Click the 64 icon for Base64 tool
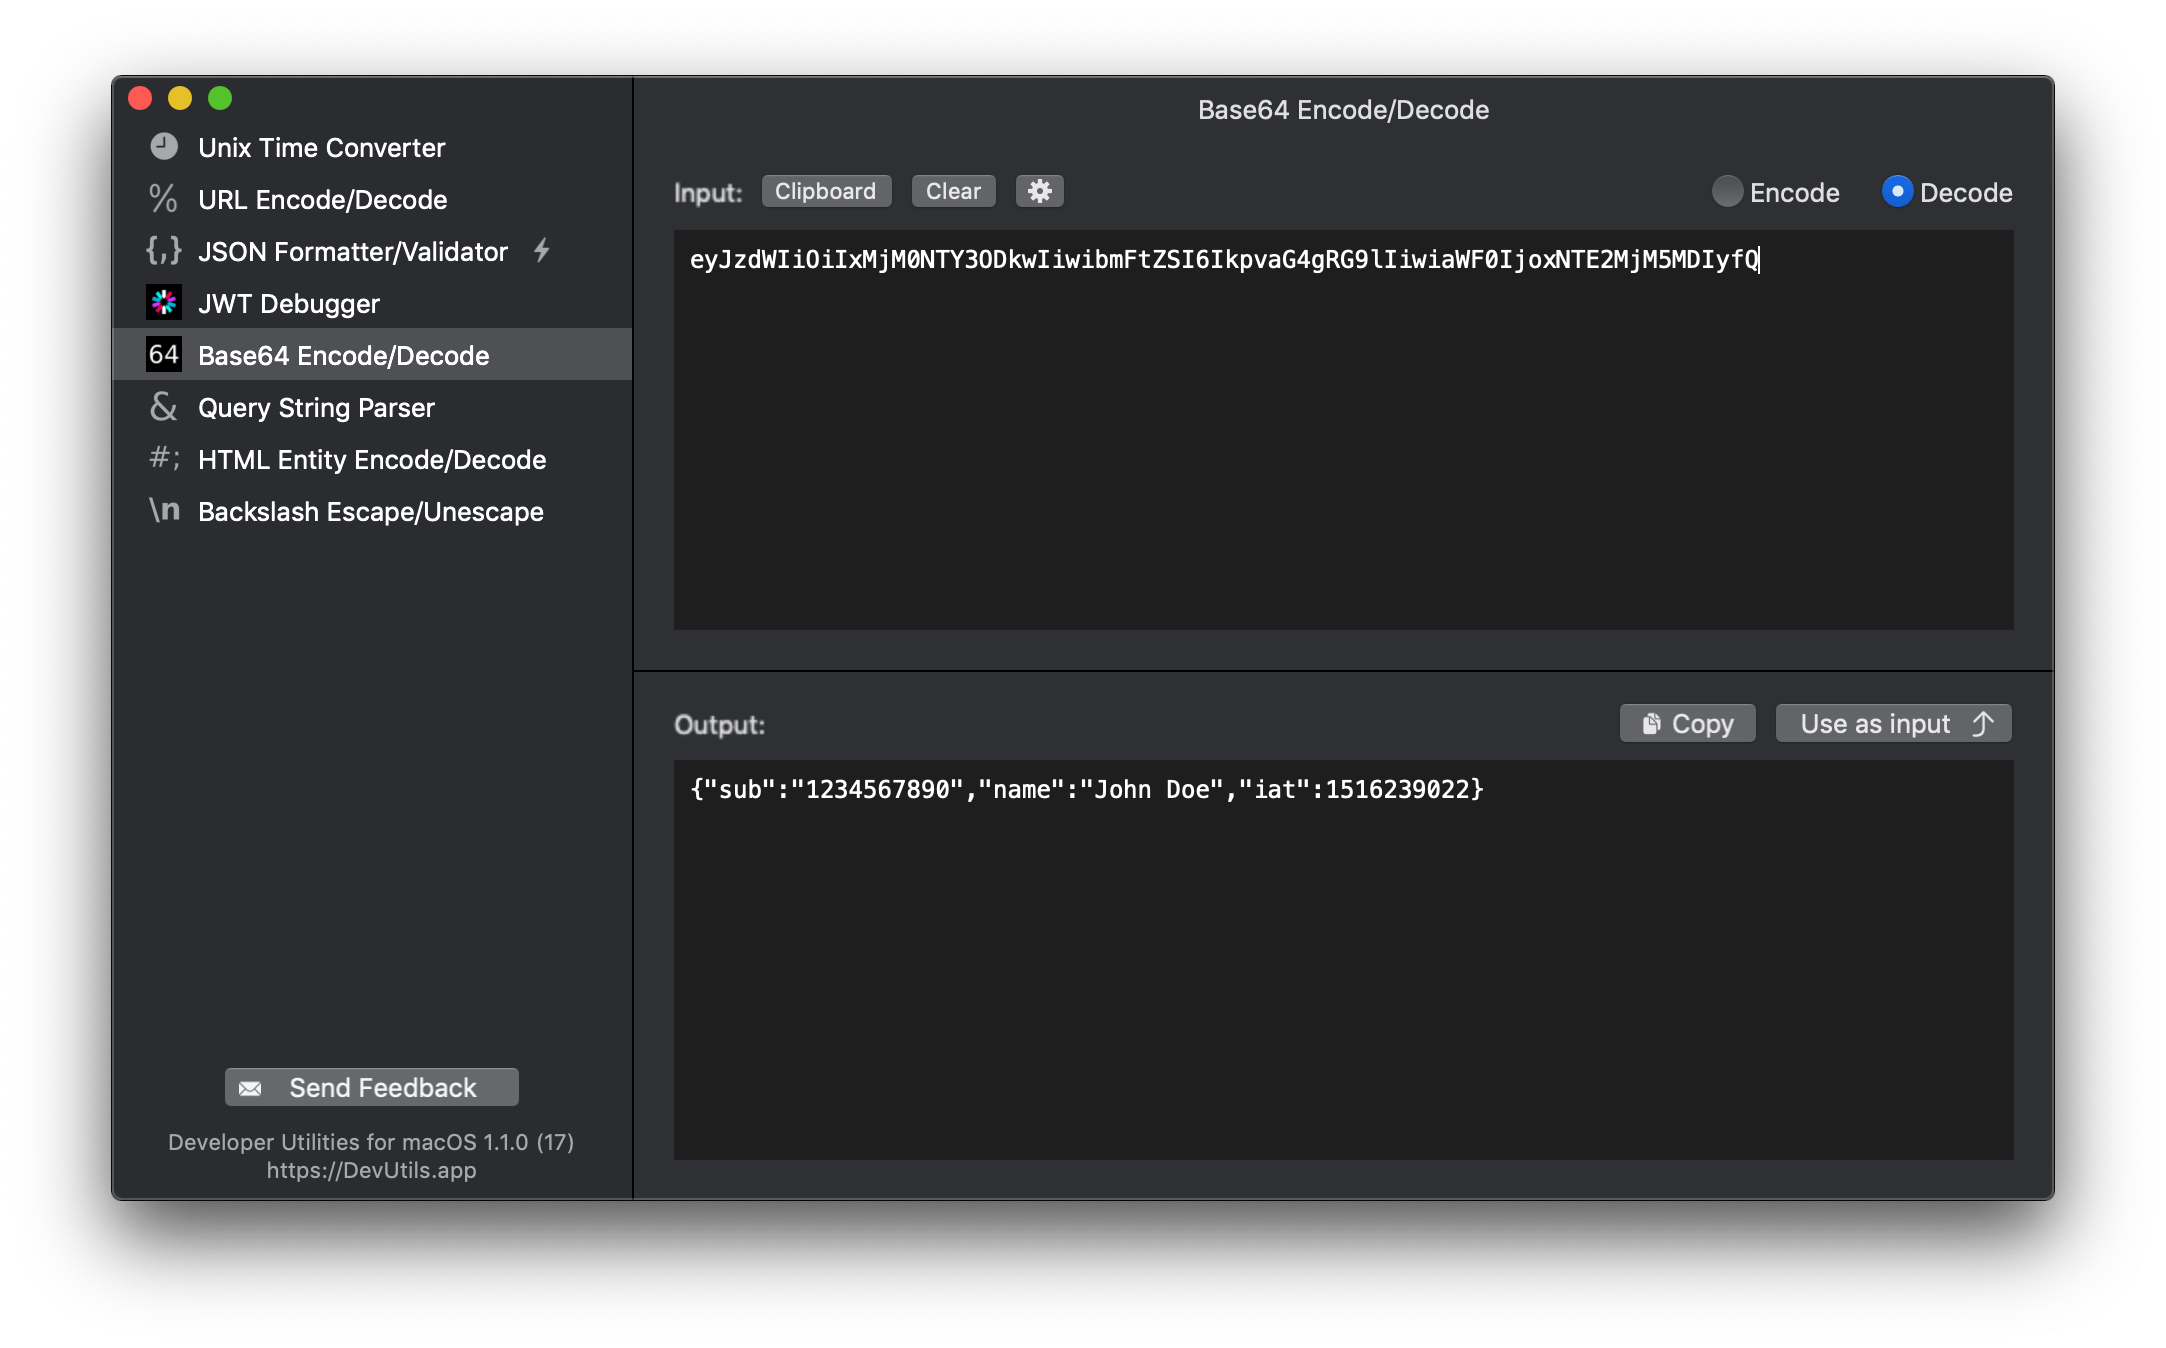The width and height of the screenshot is (2166, 1348). pos(164,355)
